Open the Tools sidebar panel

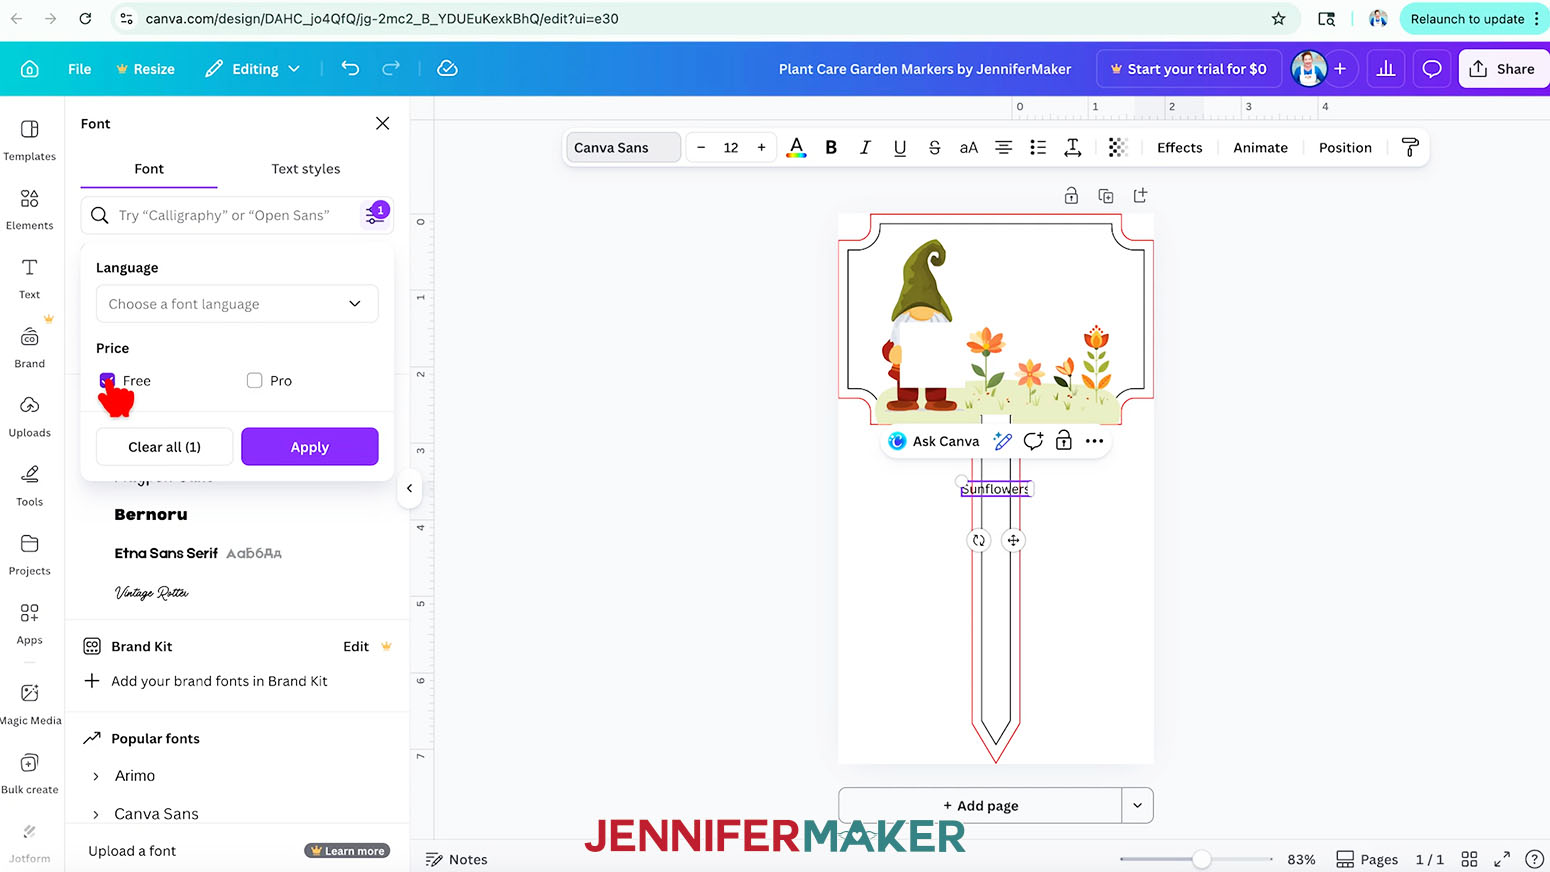(30, 485)
